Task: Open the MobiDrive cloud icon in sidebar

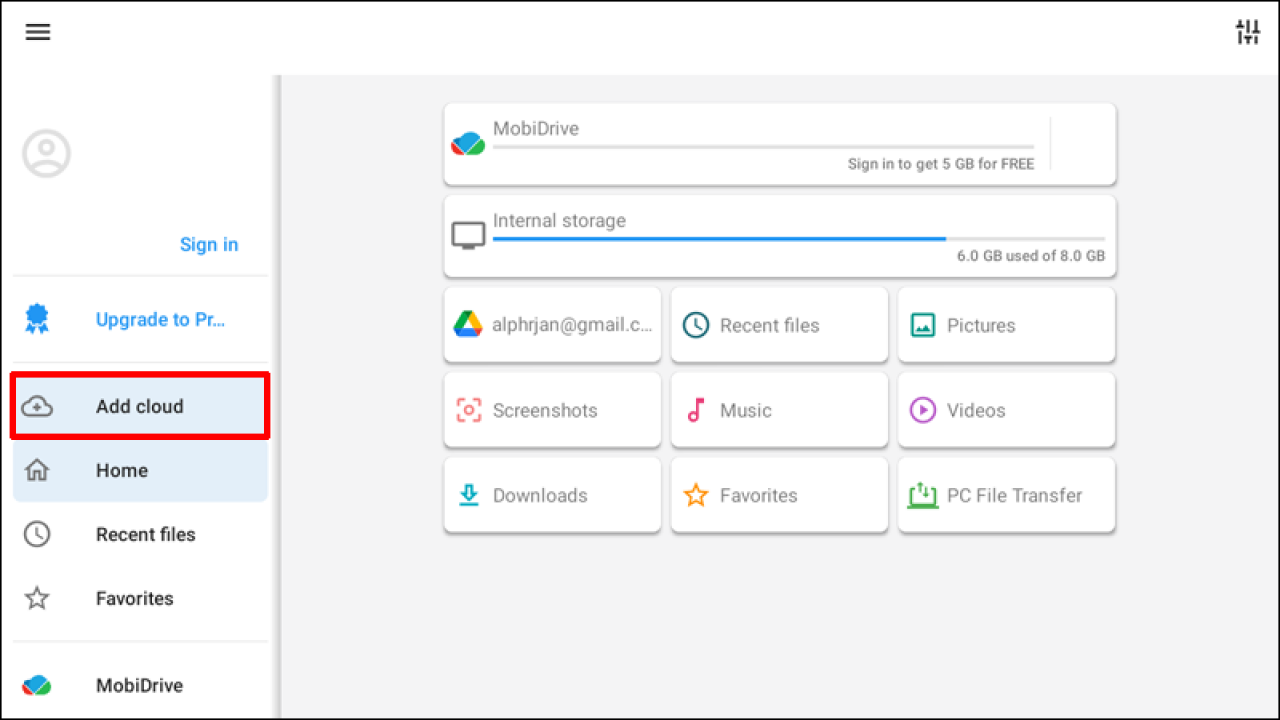Action: click(x=36, y=685)
